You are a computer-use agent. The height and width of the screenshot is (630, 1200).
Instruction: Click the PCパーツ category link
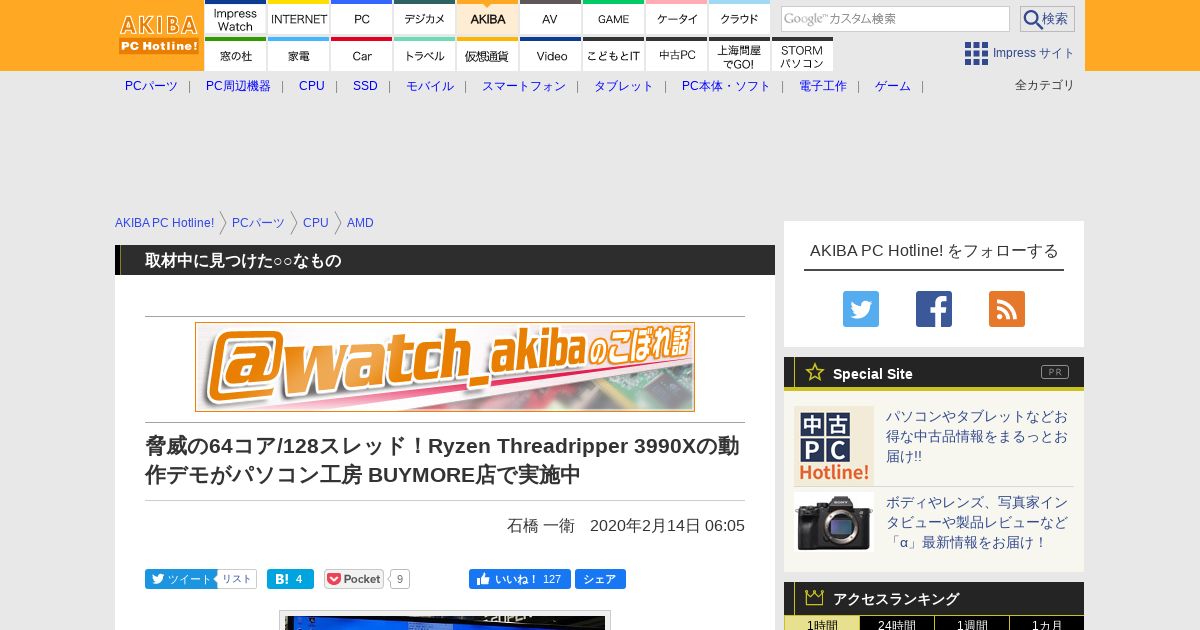tap(151, 86)
